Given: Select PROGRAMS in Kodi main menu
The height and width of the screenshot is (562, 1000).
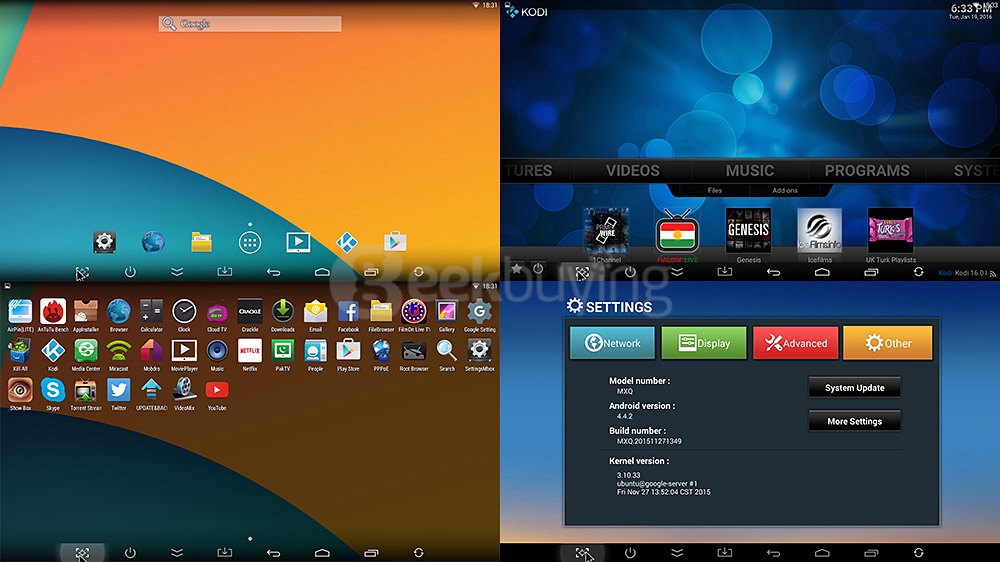Looking at the screenshot, I should 867,170.
